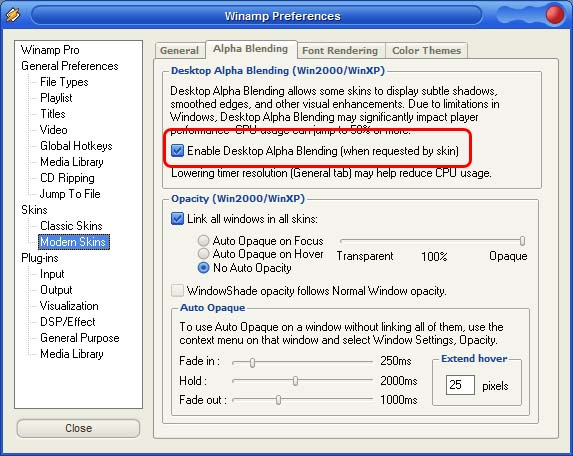Select the Skins category
The image size is (573, 456).
point(34,210)
